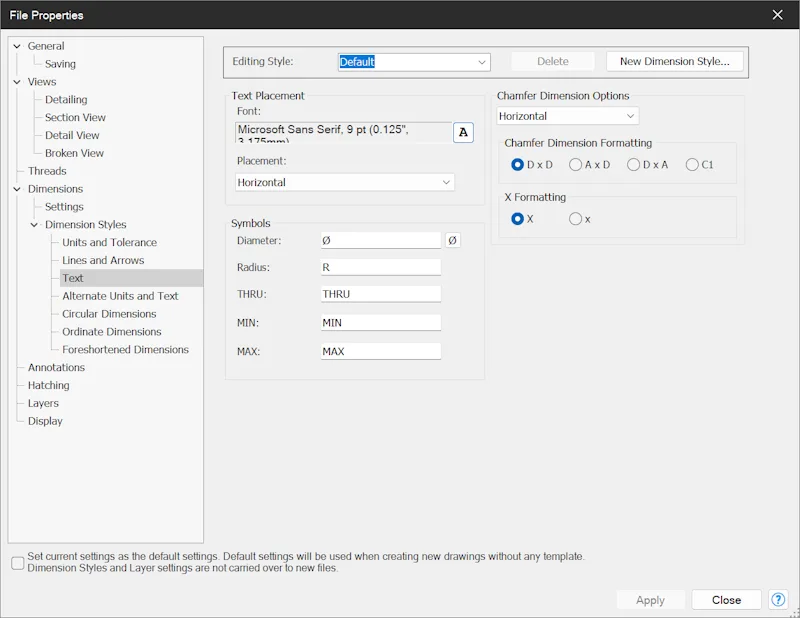This screenshot has width=800, height=618.
Task: Go to the Hatching page
Action: (x=48, y=385)
